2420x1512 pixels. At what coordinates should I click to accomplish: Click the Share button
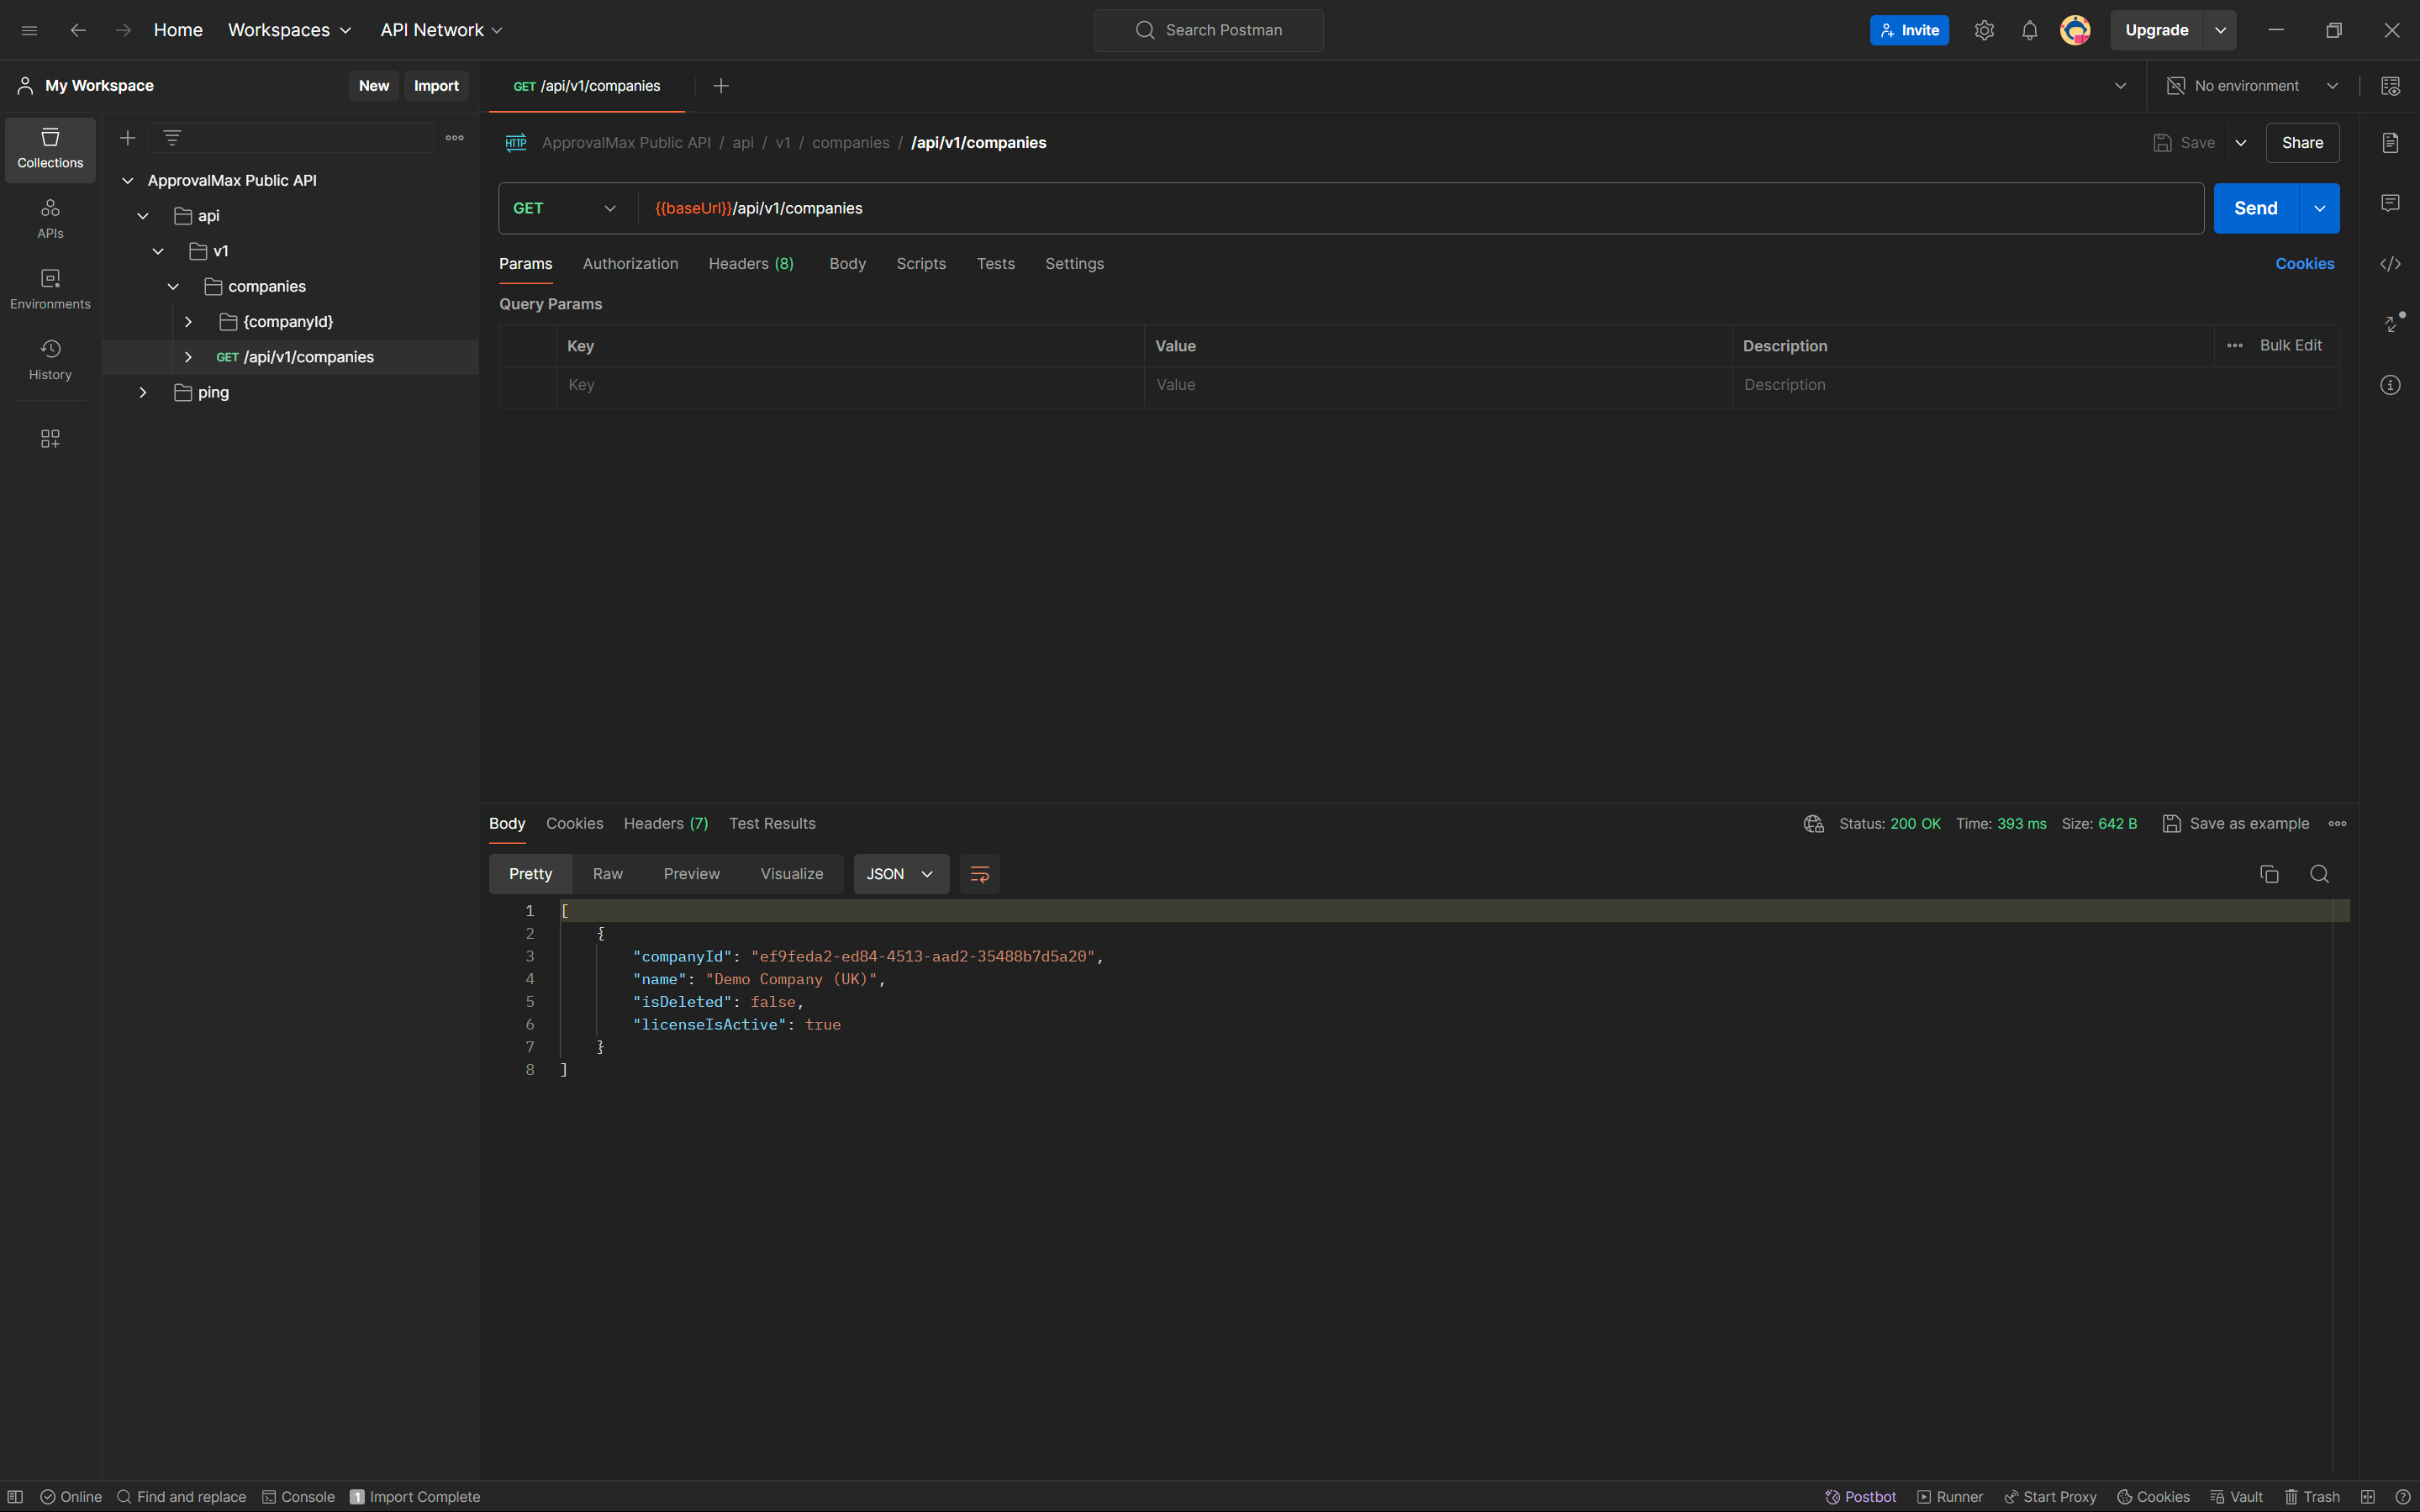(x=2302, y=143)
